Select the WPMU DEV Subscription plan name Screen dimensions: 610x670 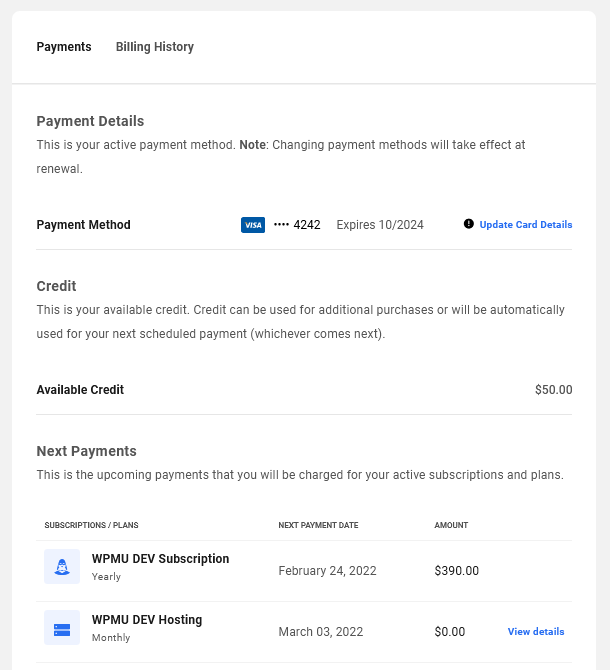pyautogui.click(x=160, y=558)
